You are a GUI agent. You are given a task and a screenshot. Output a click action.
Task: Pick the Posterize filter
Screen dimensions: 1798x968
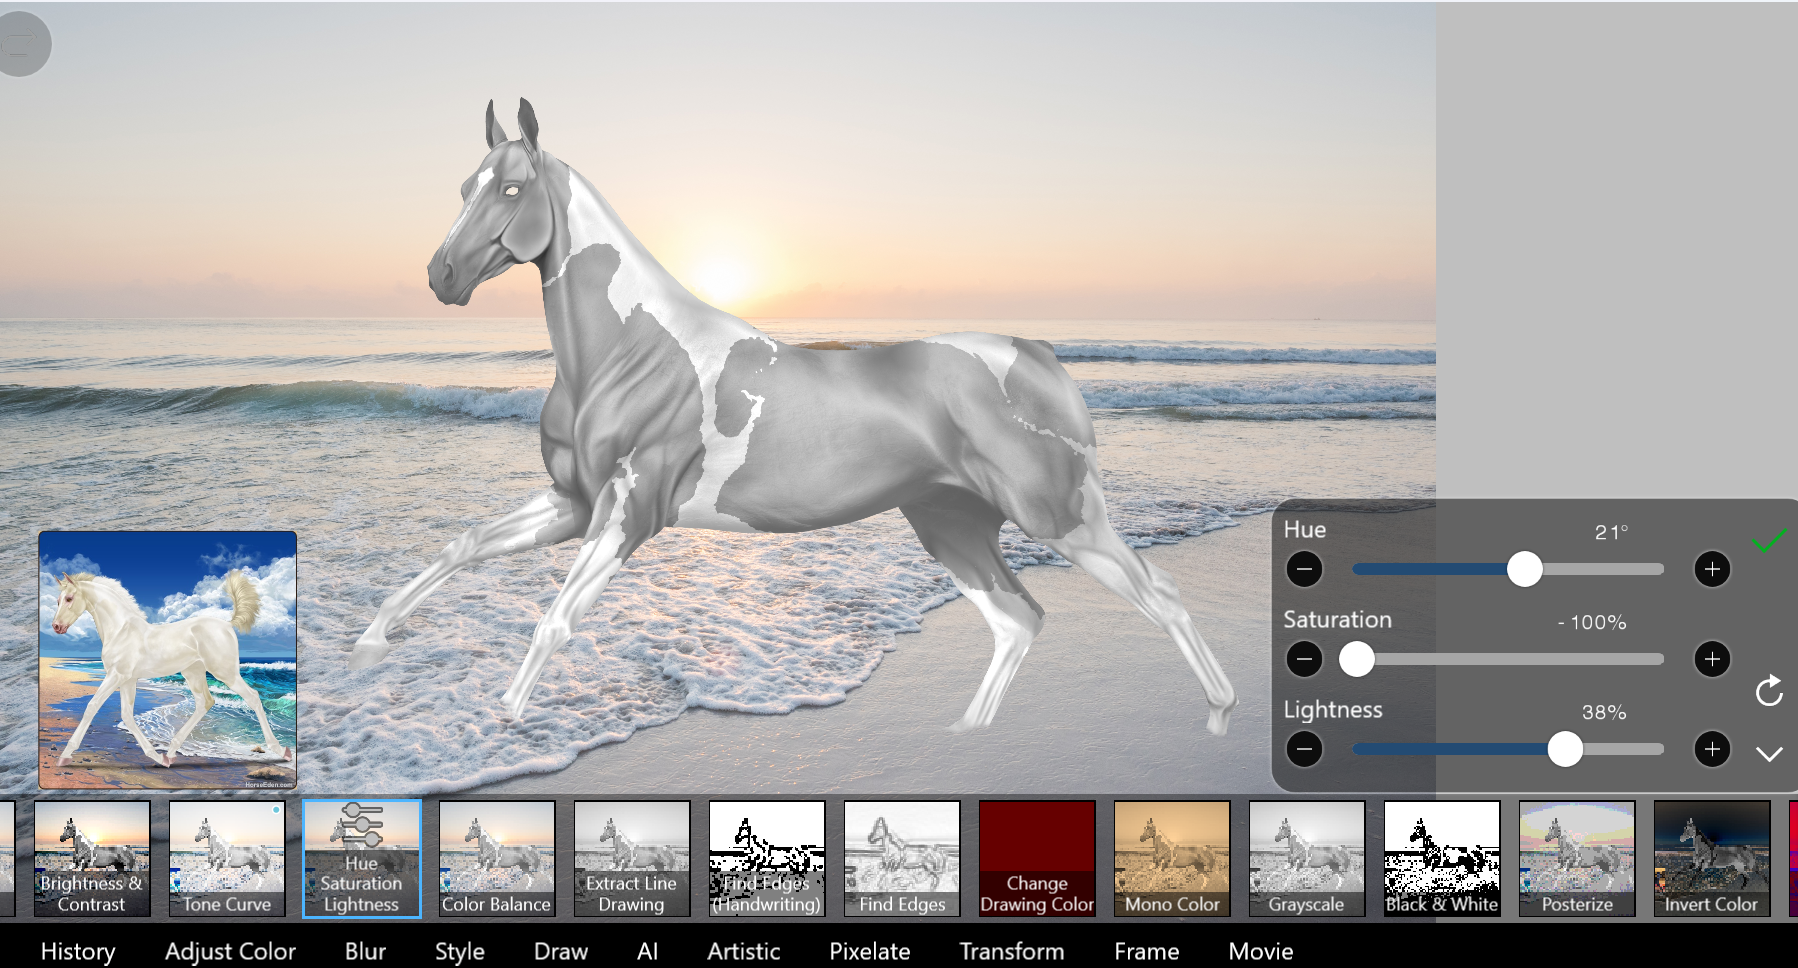tap(1577, 858)
